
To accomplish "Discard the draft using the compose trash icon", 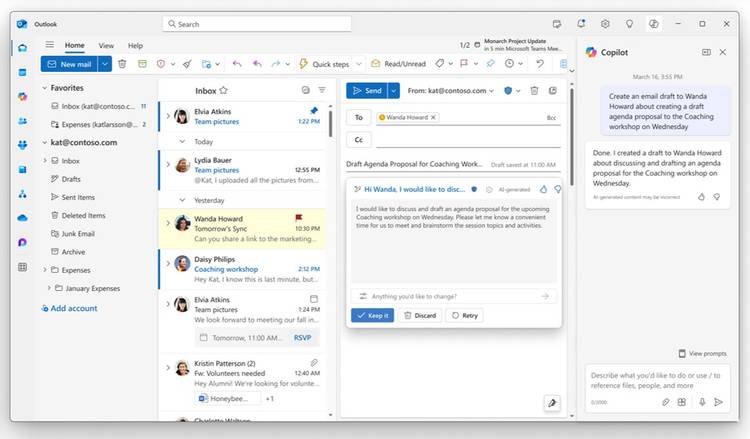I will pyautogui.click(x=535, y=91).
